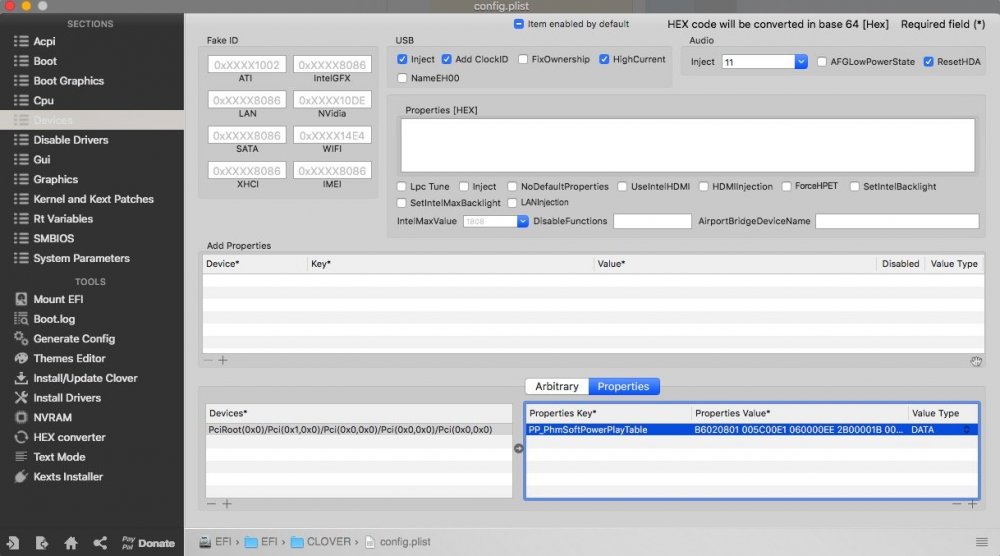This screenshot has height=556, width=1000.
Task: Enable the Lpc Tune checkbox
Action: click(401, 187)
